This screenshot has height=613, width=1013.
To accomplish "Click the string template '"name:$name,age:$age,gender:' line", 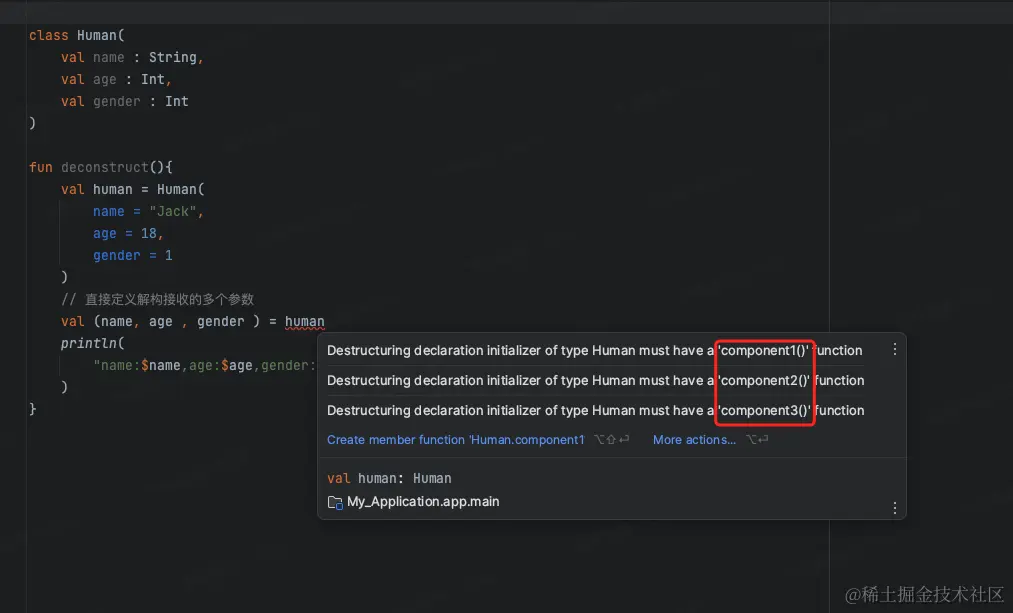I will (x=204, y=366).
